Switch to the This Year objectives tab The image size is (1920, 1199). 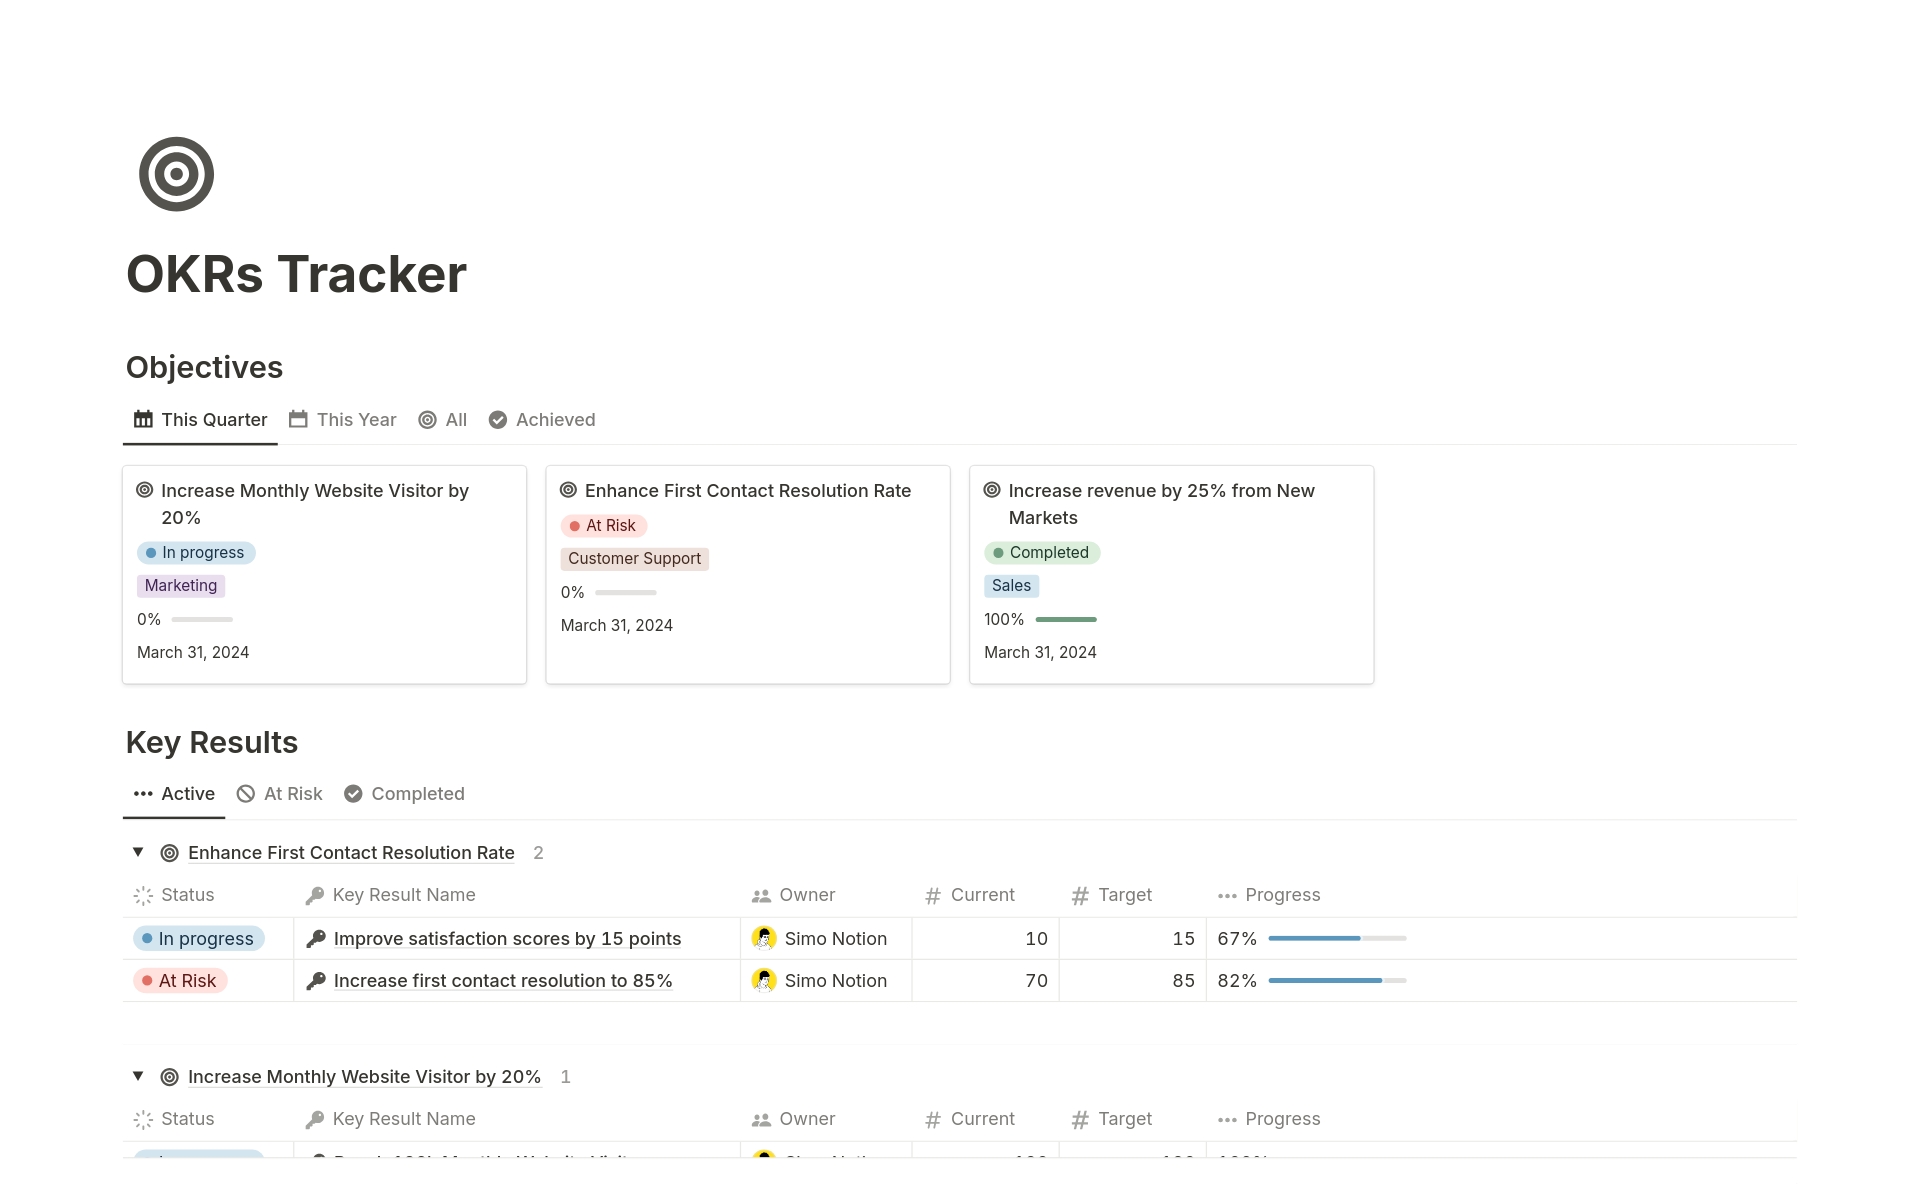coord(343,420)
